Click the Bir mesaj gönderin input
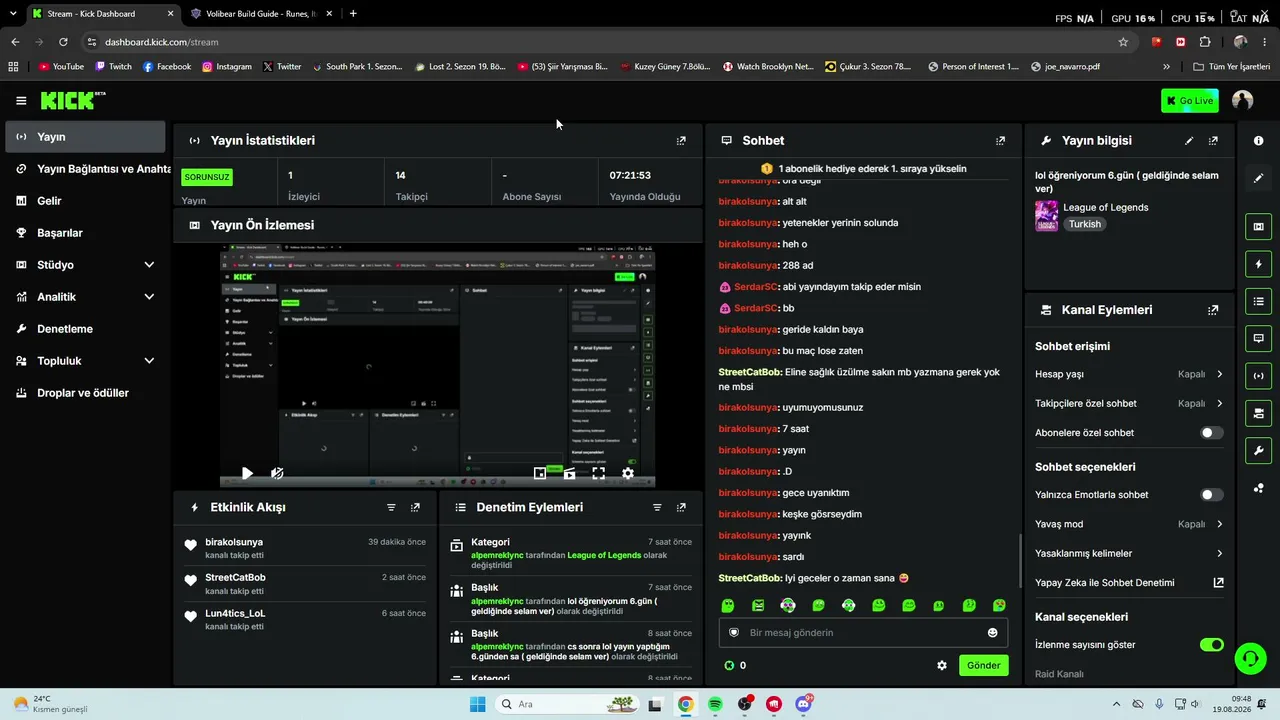The width and height of the screenshot is (1280, 720). click(864, 633)
